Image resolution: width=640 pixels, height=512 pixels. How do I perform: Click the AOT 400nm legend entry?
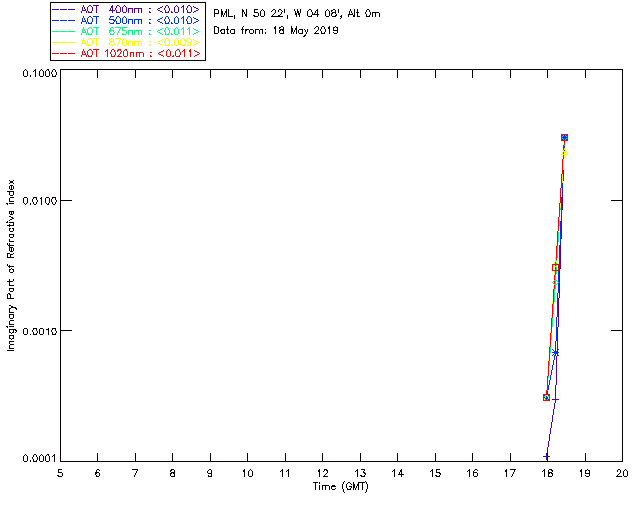click(126, 9)
